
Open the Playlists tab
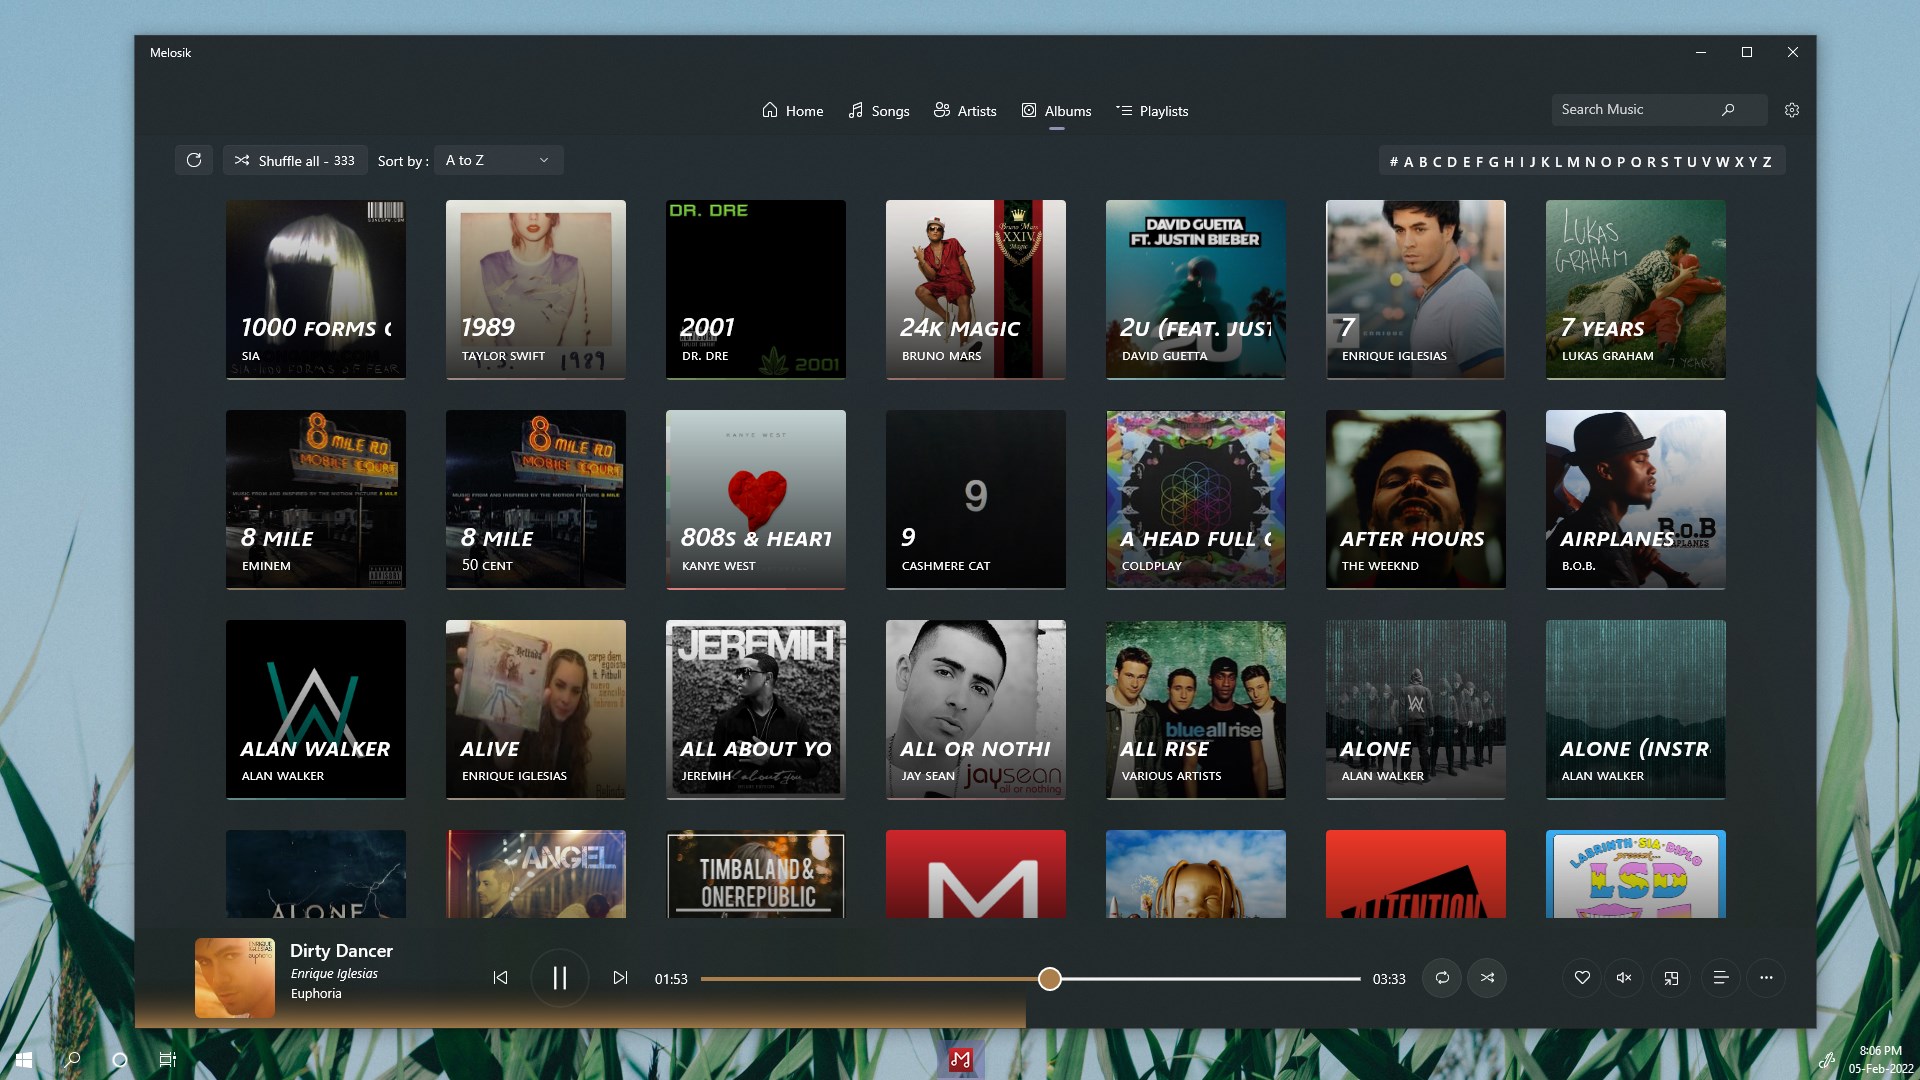[x=1152, y=111]
